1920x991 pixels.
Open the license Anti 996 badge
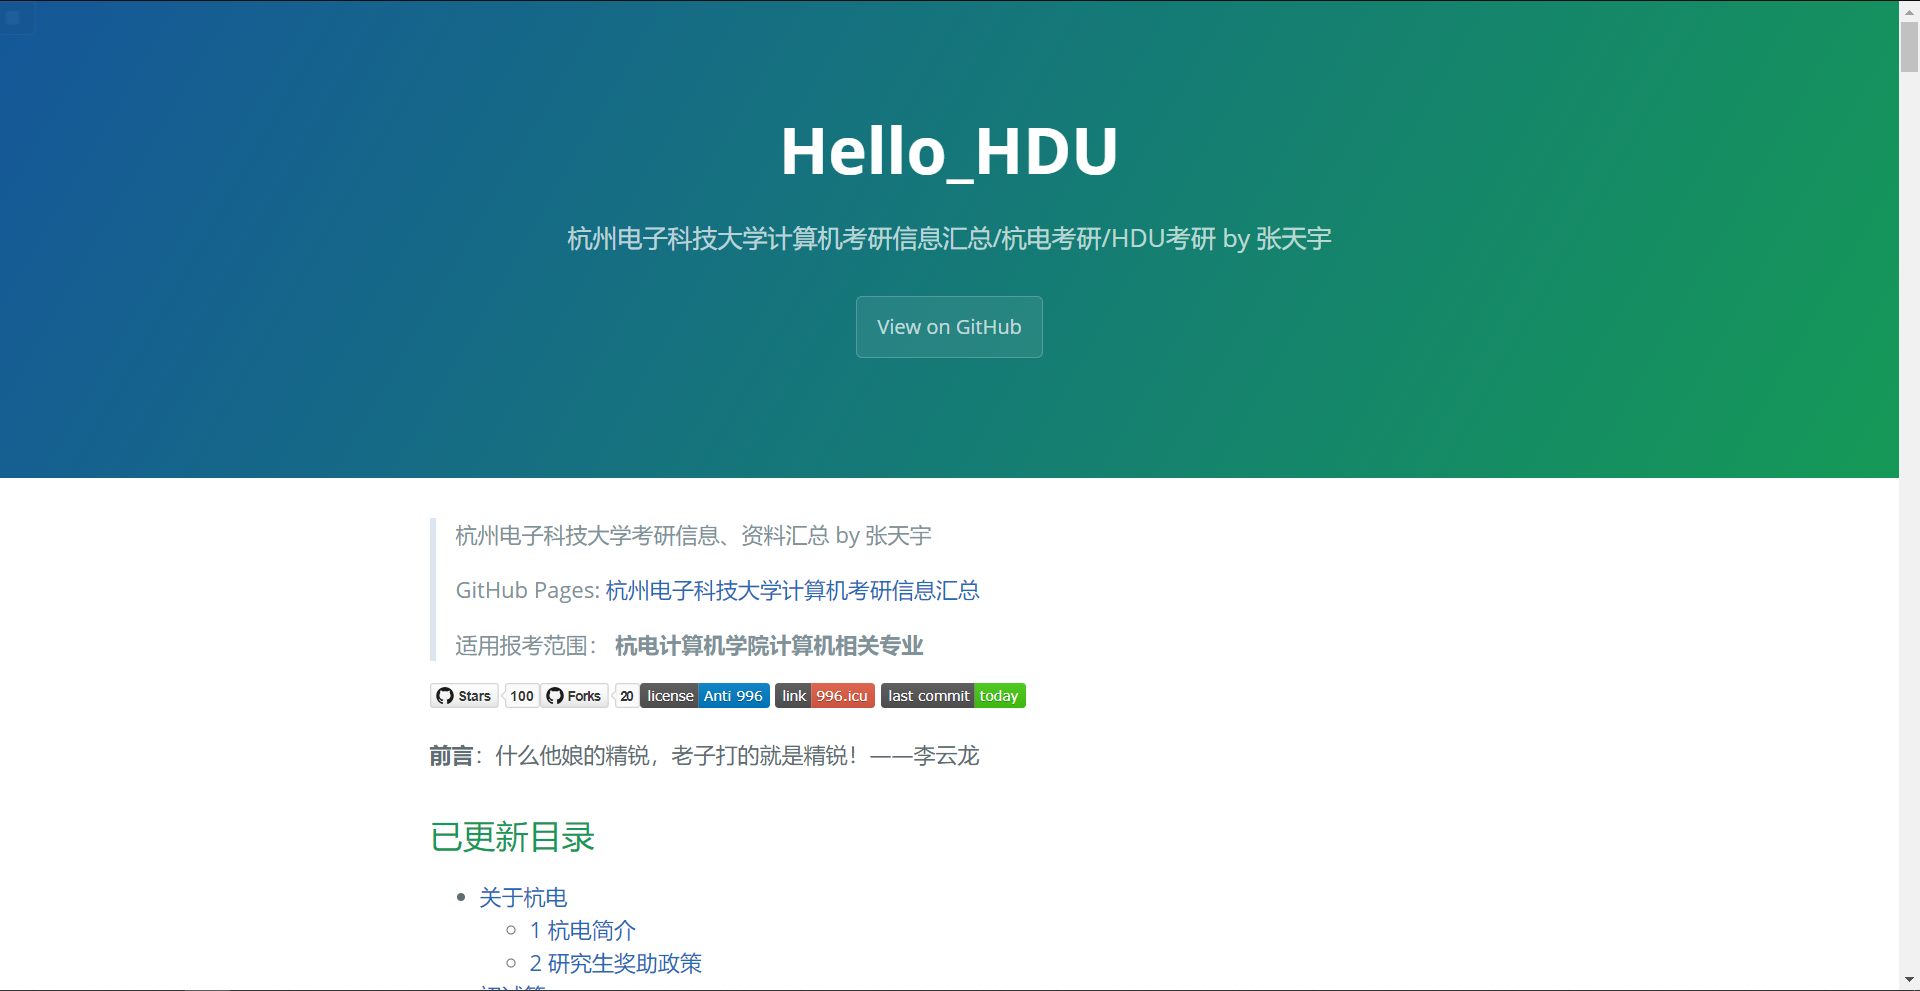click(x=705, y=696)
